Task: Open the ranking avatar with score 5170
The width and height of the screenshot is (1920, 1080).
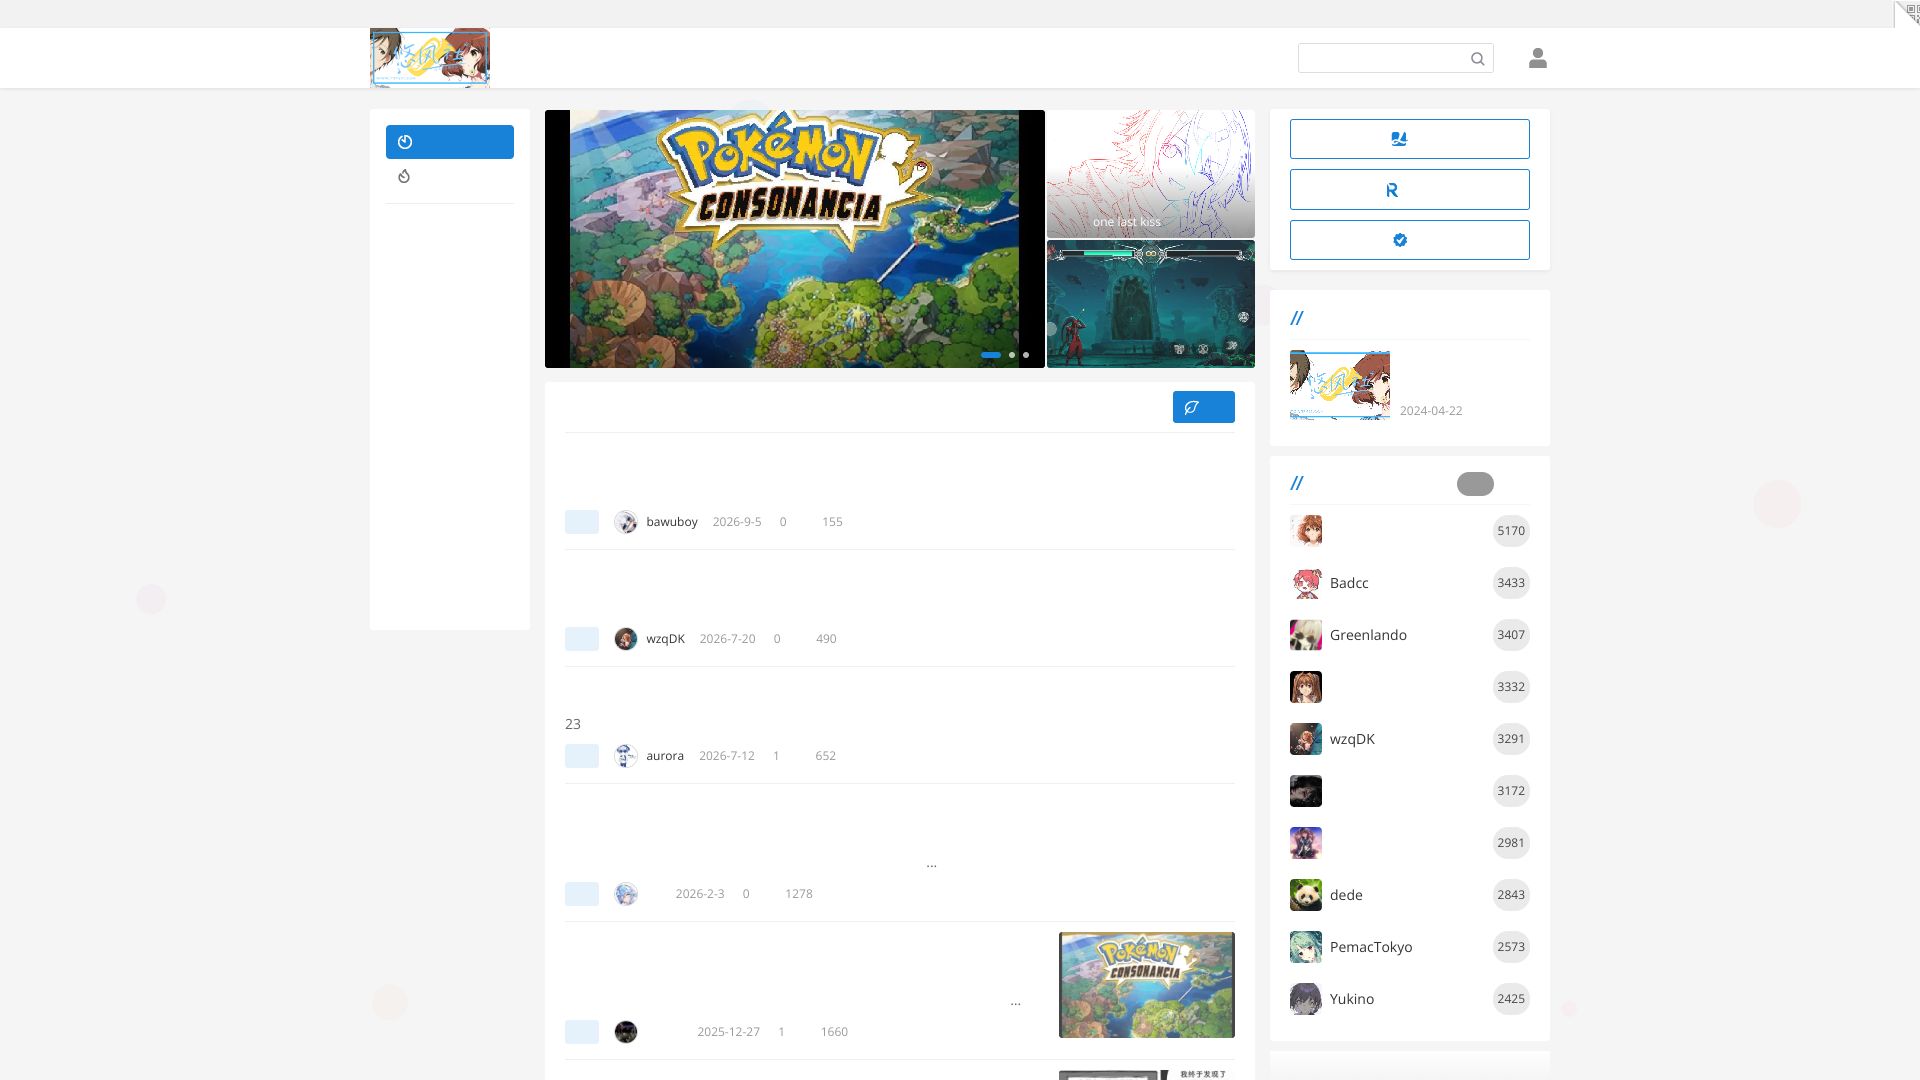Action: pos(1306,531)
